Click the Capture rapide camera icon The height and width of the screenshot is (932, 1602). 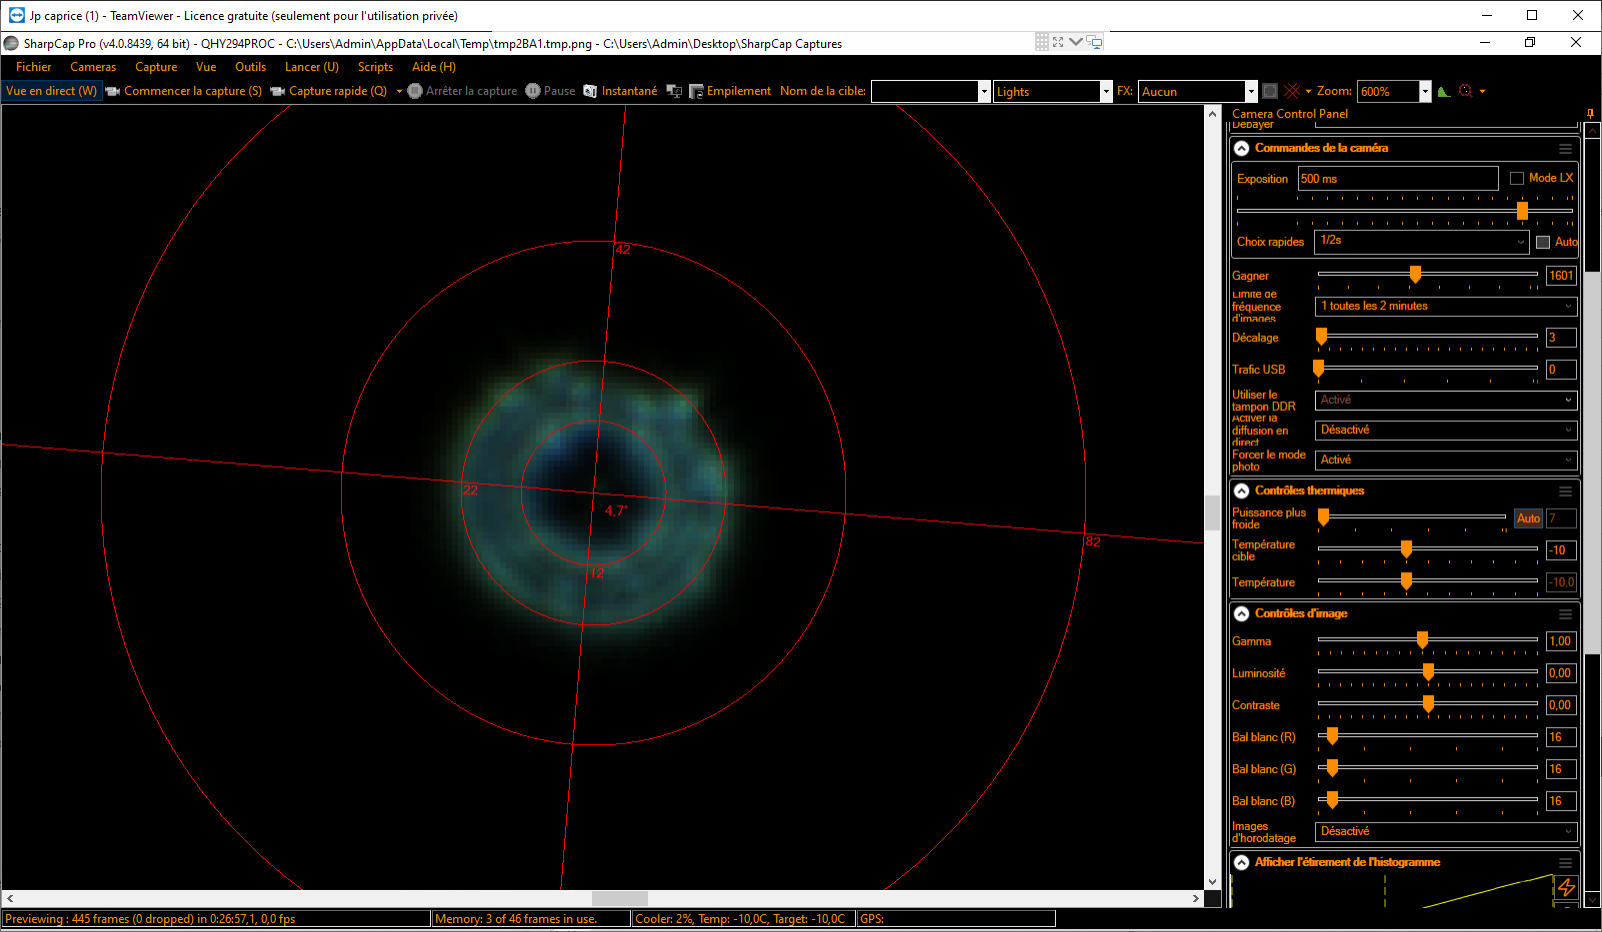[278, 91]
